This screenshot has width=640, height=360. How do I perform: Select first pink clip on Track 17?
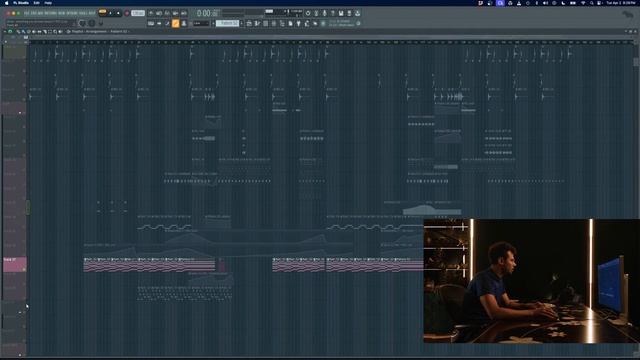point(91,265)
